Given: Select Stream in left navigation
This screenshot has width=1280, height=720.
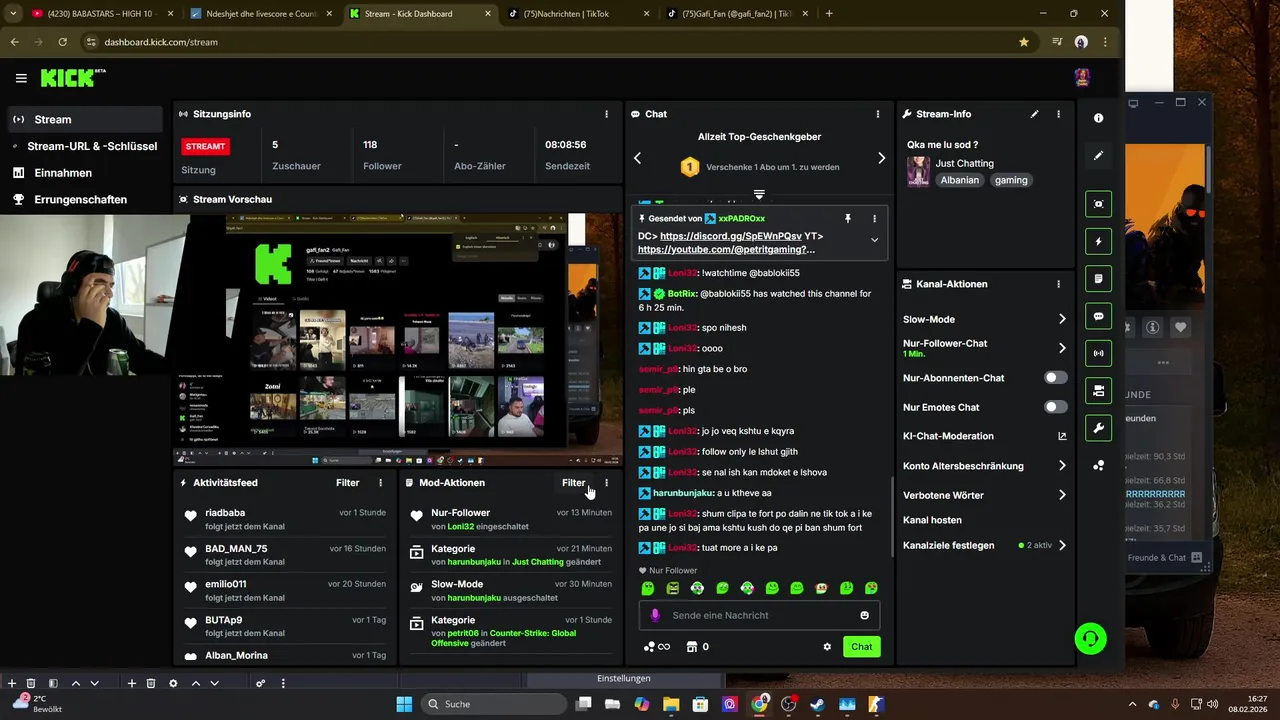Looking at the screenshot, I should point(84,119).
